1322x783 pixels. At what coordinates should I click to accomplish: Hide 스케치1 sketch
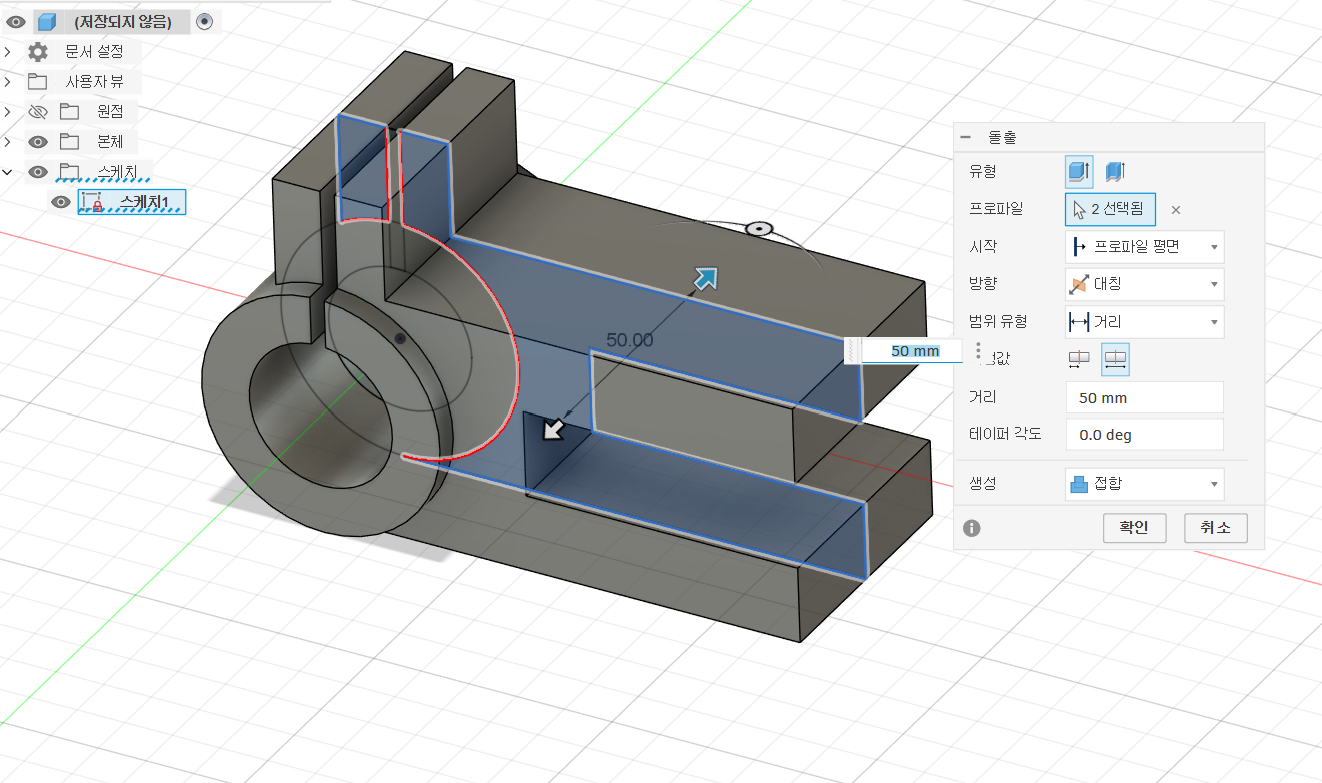[x=61, y=202]
